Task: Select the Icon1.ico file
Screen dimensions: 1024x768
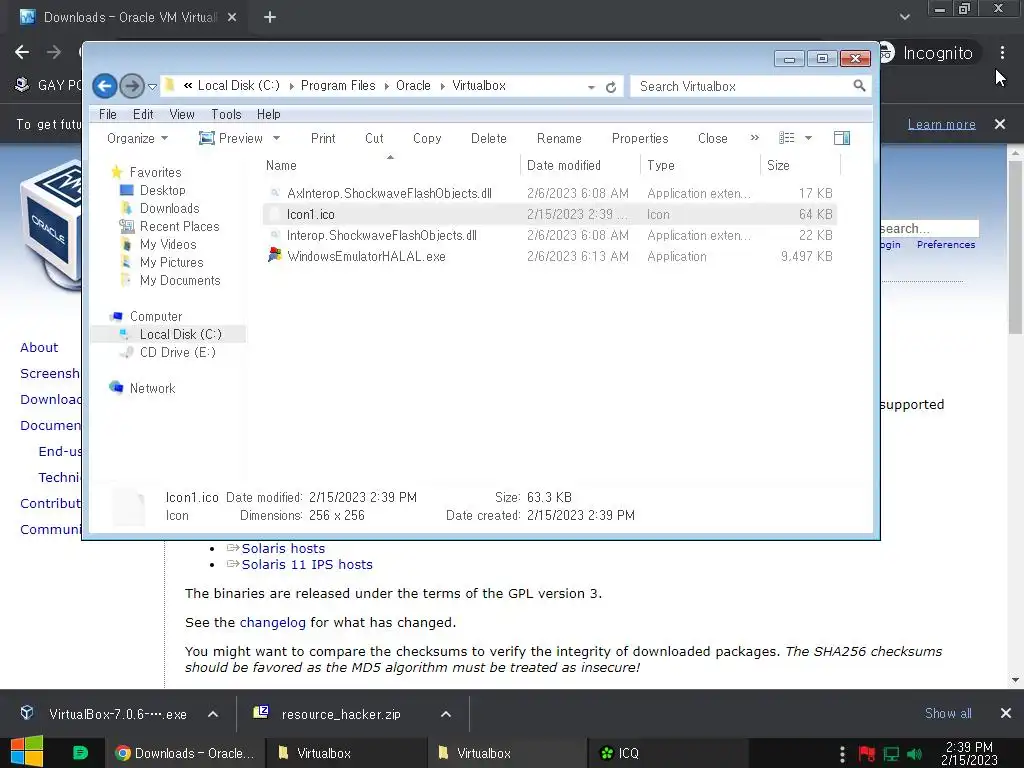Action: [549, 214]
